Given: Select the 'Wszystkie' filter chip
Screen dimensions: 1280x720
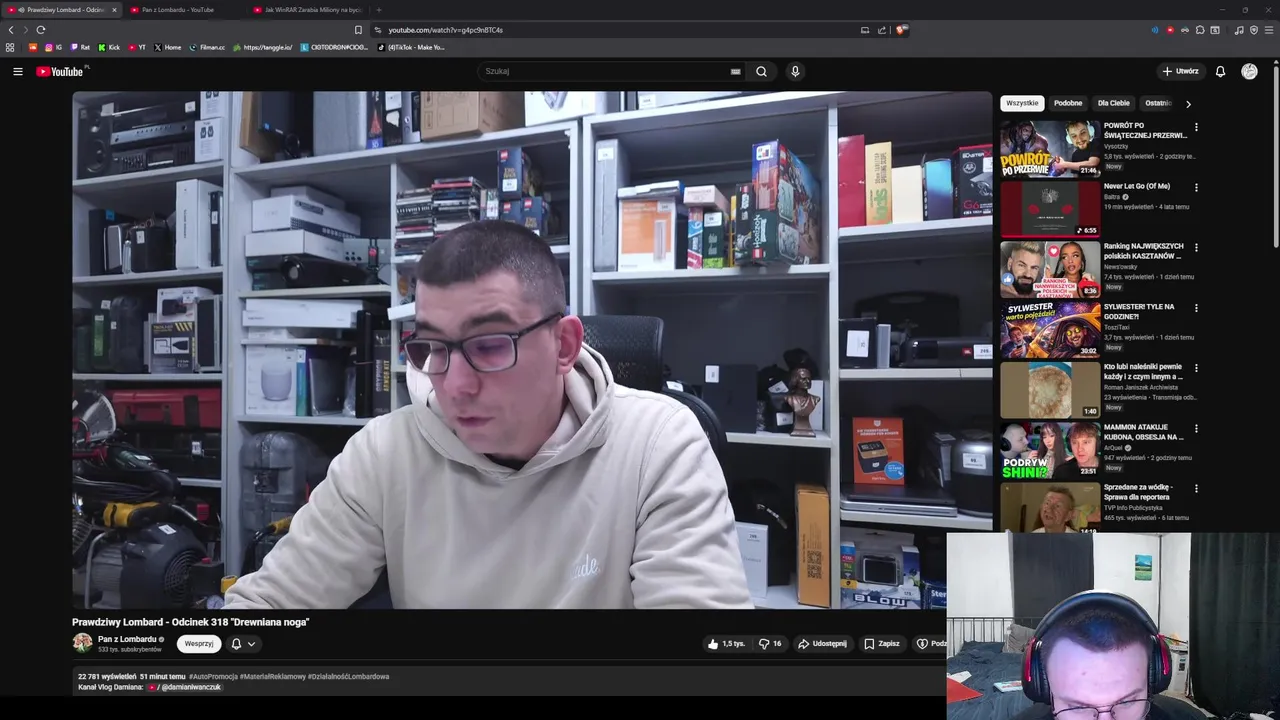Looking at the screenshot, I should [x=1022, y=103].
